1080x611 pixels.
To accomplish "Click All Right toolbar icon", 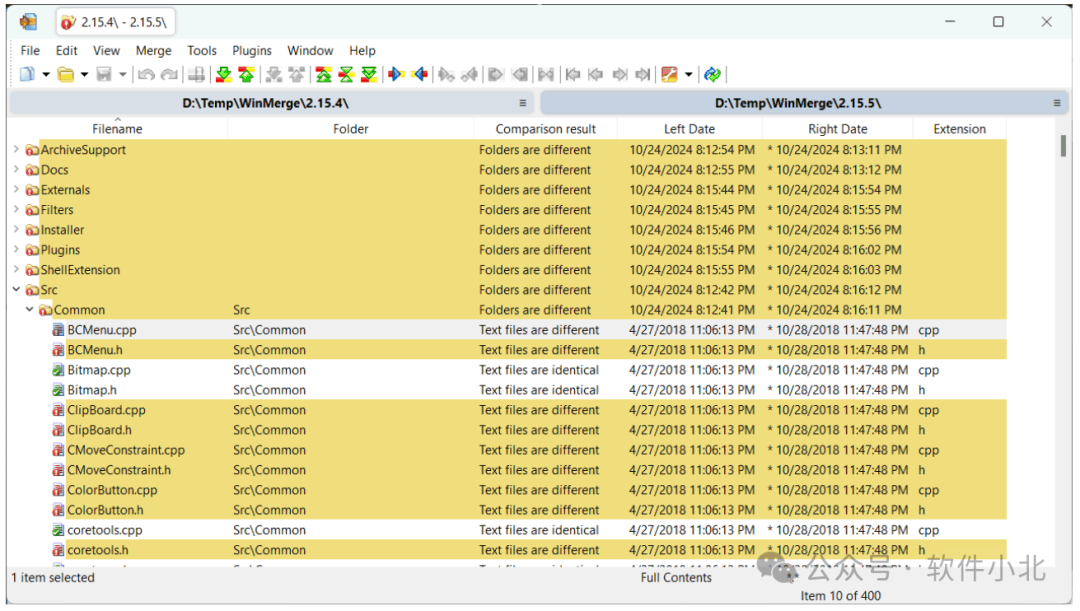I will coord(496,74).
